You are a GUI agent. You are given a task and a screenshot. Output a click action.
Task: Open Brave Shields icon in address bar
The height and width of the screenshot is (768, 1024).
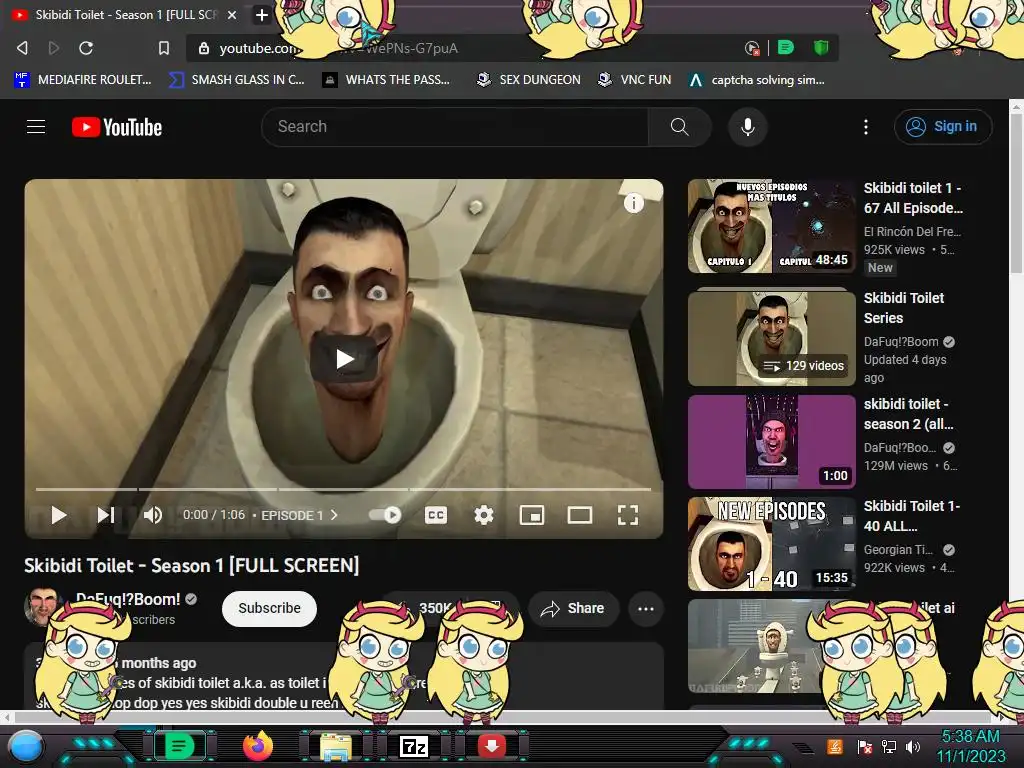coord(820,47)
